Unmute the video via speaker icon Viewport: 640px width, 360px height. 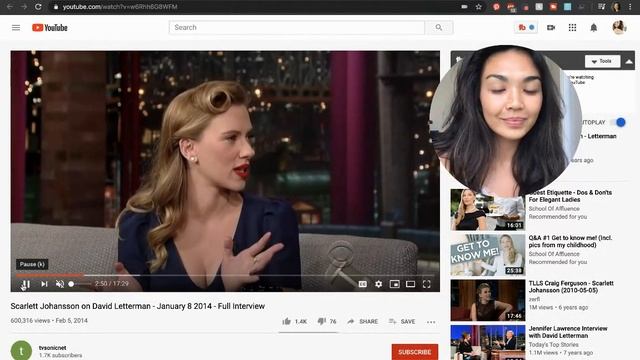tap(60, 284)
